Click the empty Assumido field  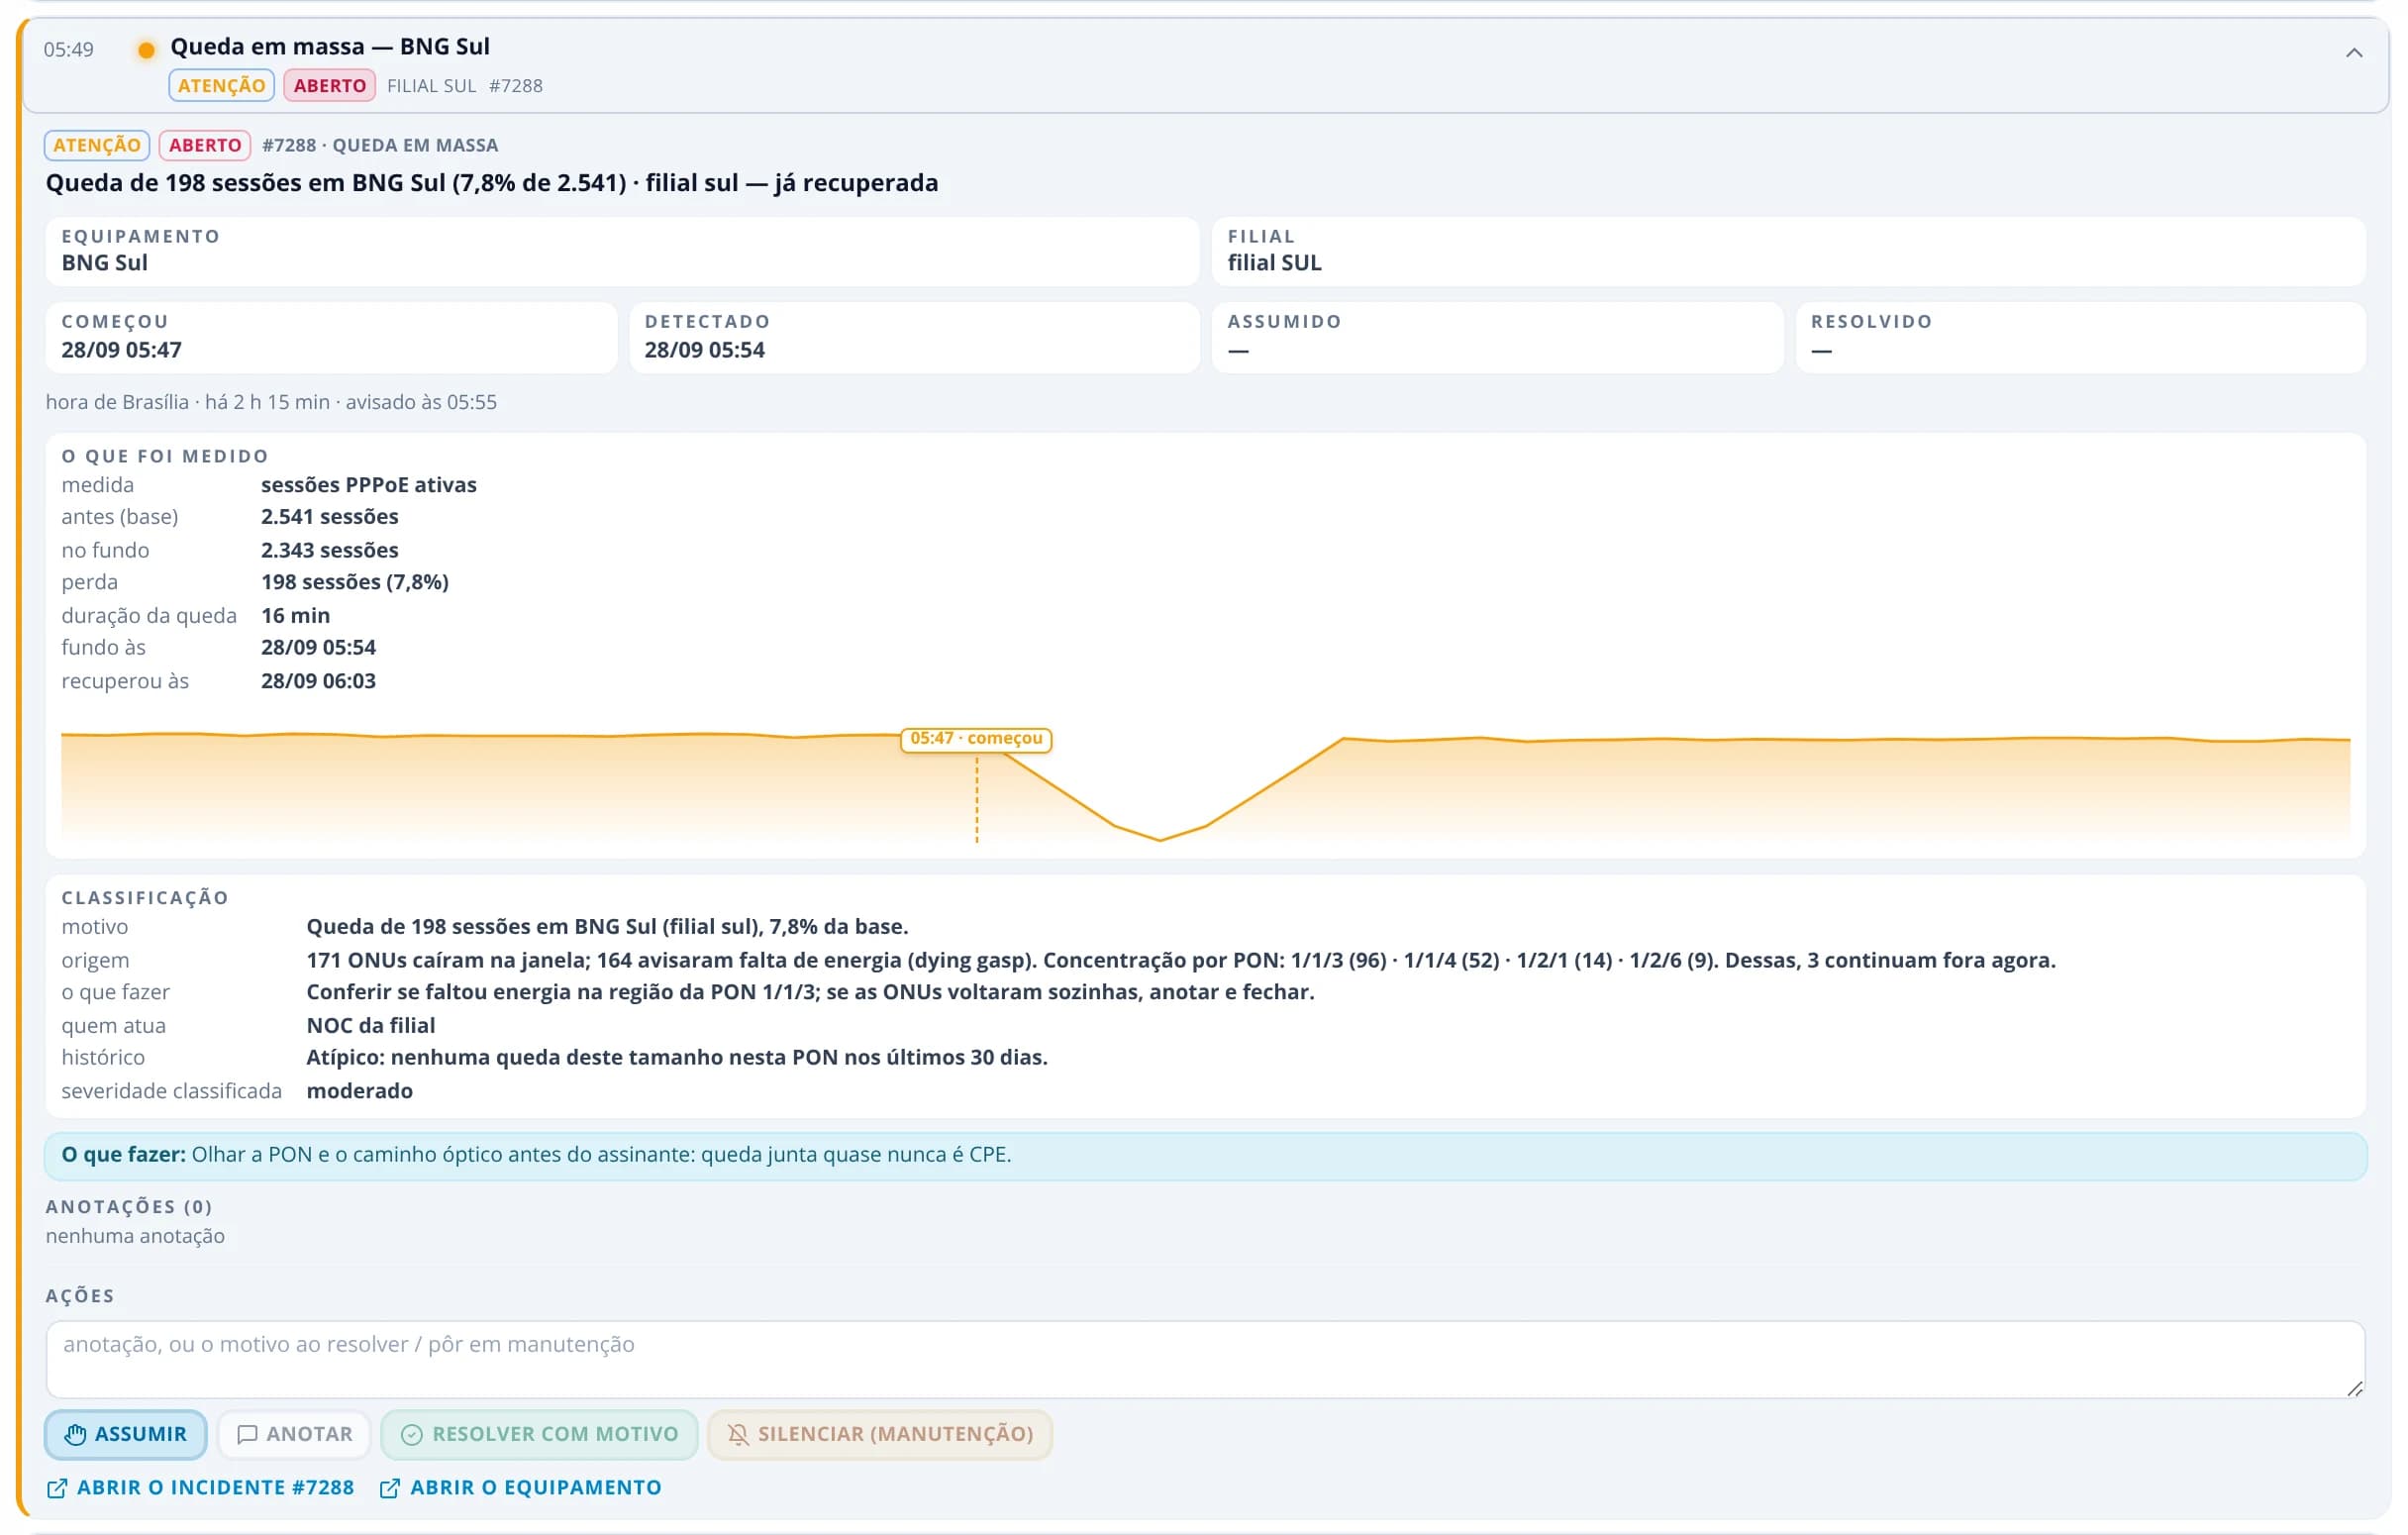[x=1497, y=338]
